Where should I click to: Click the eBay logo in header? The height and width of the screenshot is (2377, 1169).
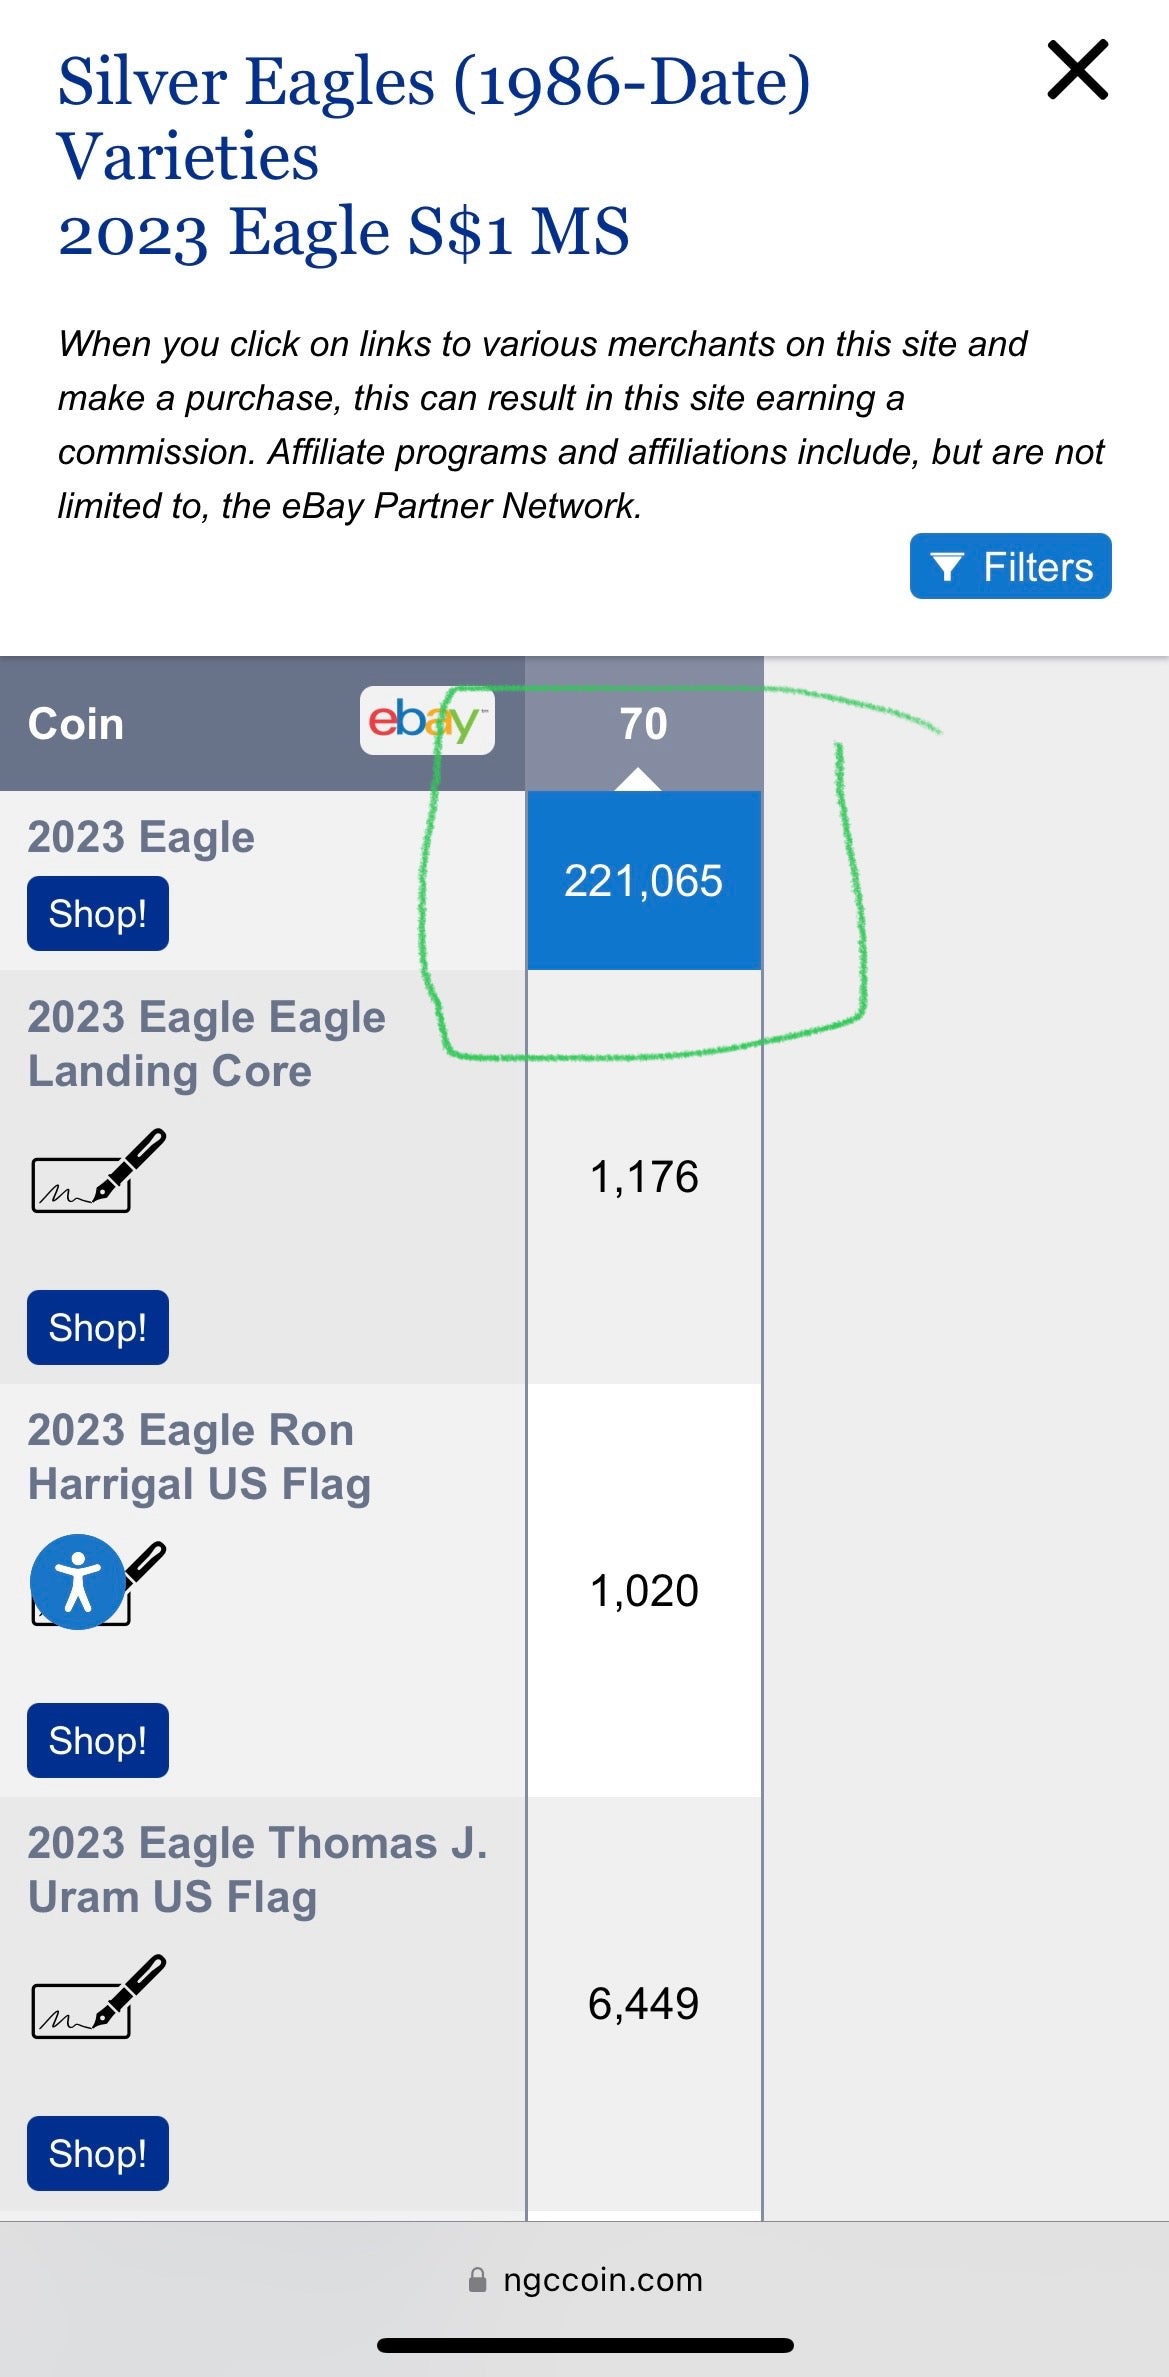point(427,720)
